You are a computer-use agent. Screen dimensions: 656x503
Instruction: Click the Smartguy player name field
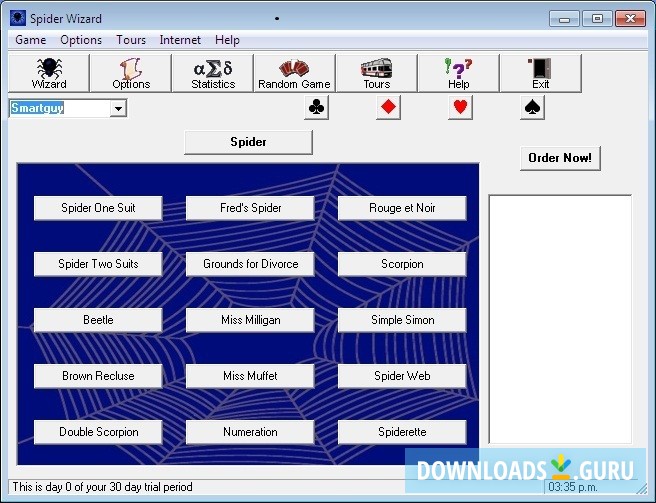tap(60, 108)
